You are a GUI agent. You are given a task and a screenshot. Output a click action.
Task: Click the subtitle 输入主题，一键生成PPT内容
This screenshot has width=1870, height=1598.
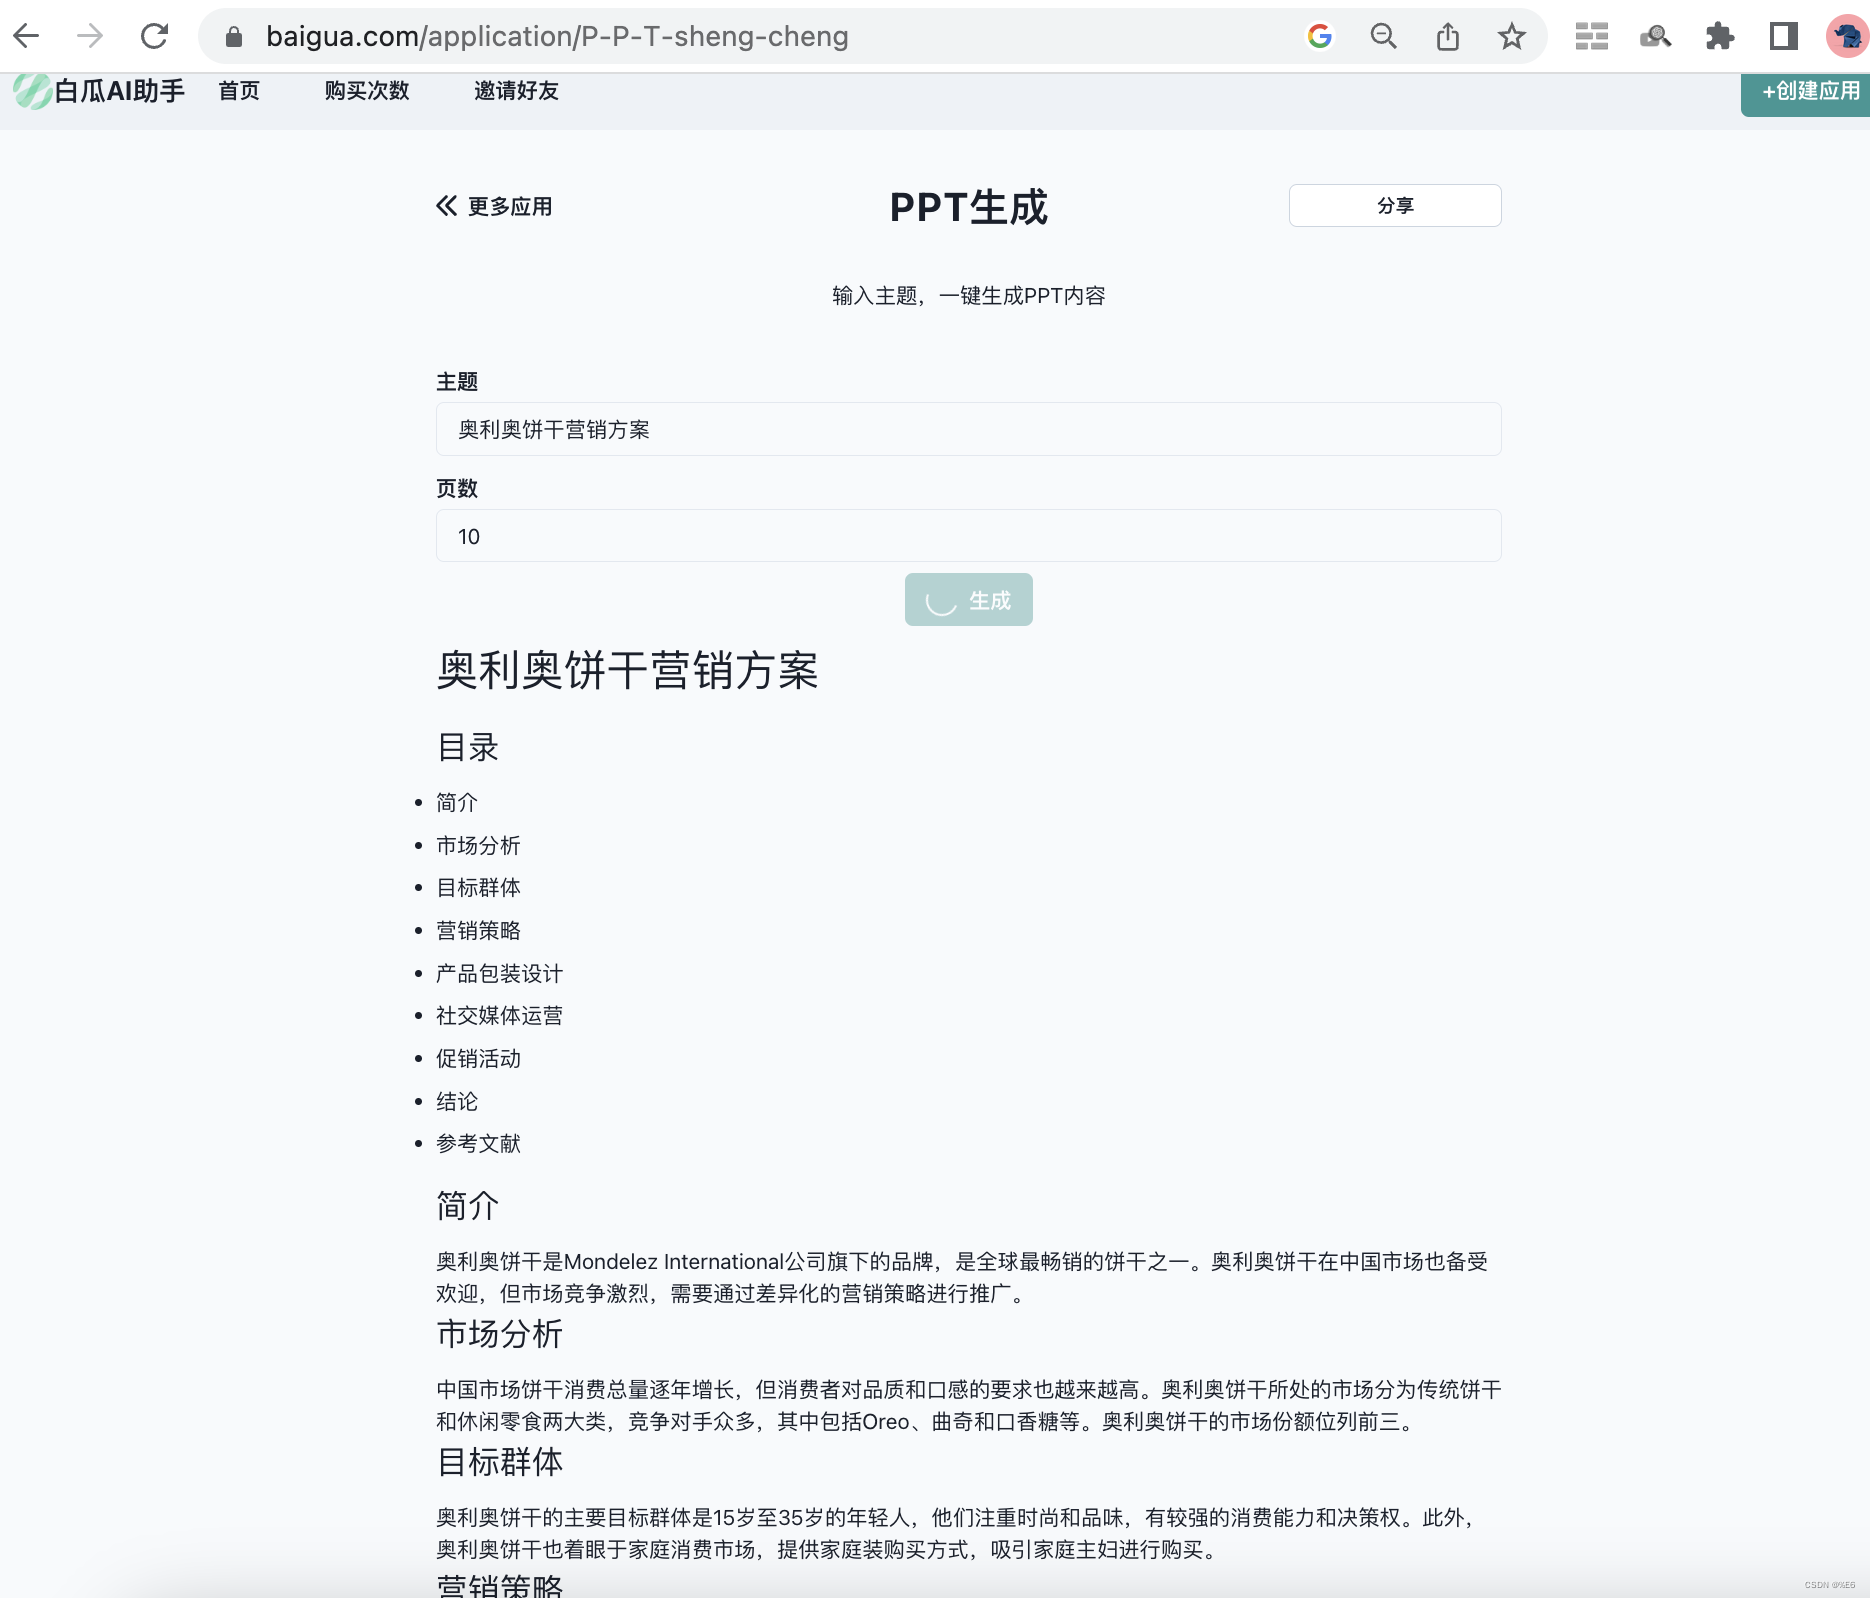(968, 296)
